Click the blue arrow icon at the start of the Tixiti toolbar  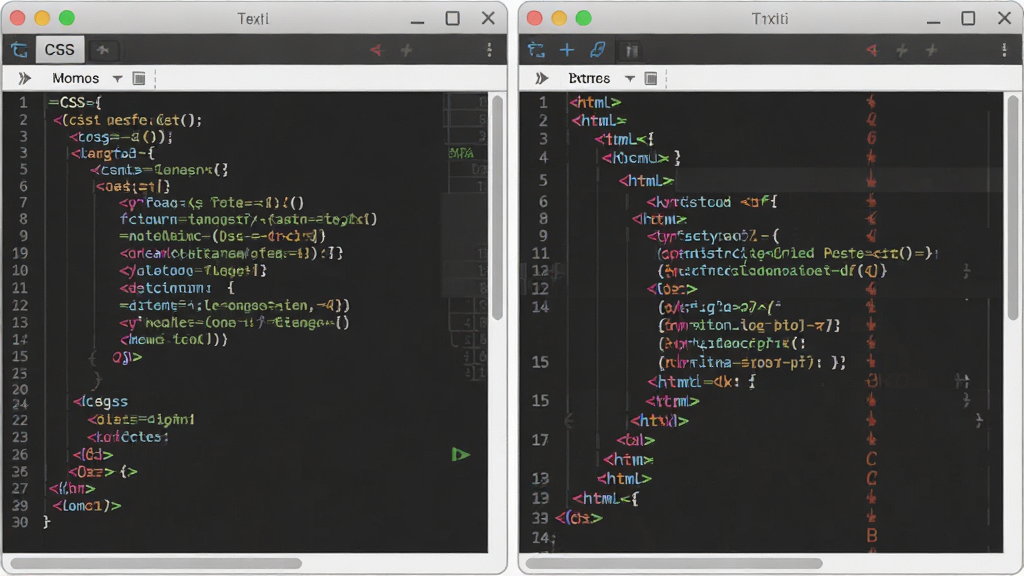click(536, 50)
